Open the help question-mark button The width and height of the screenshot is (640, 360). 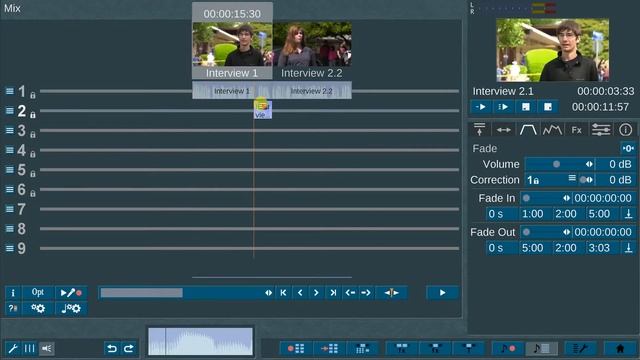point(13,309)
